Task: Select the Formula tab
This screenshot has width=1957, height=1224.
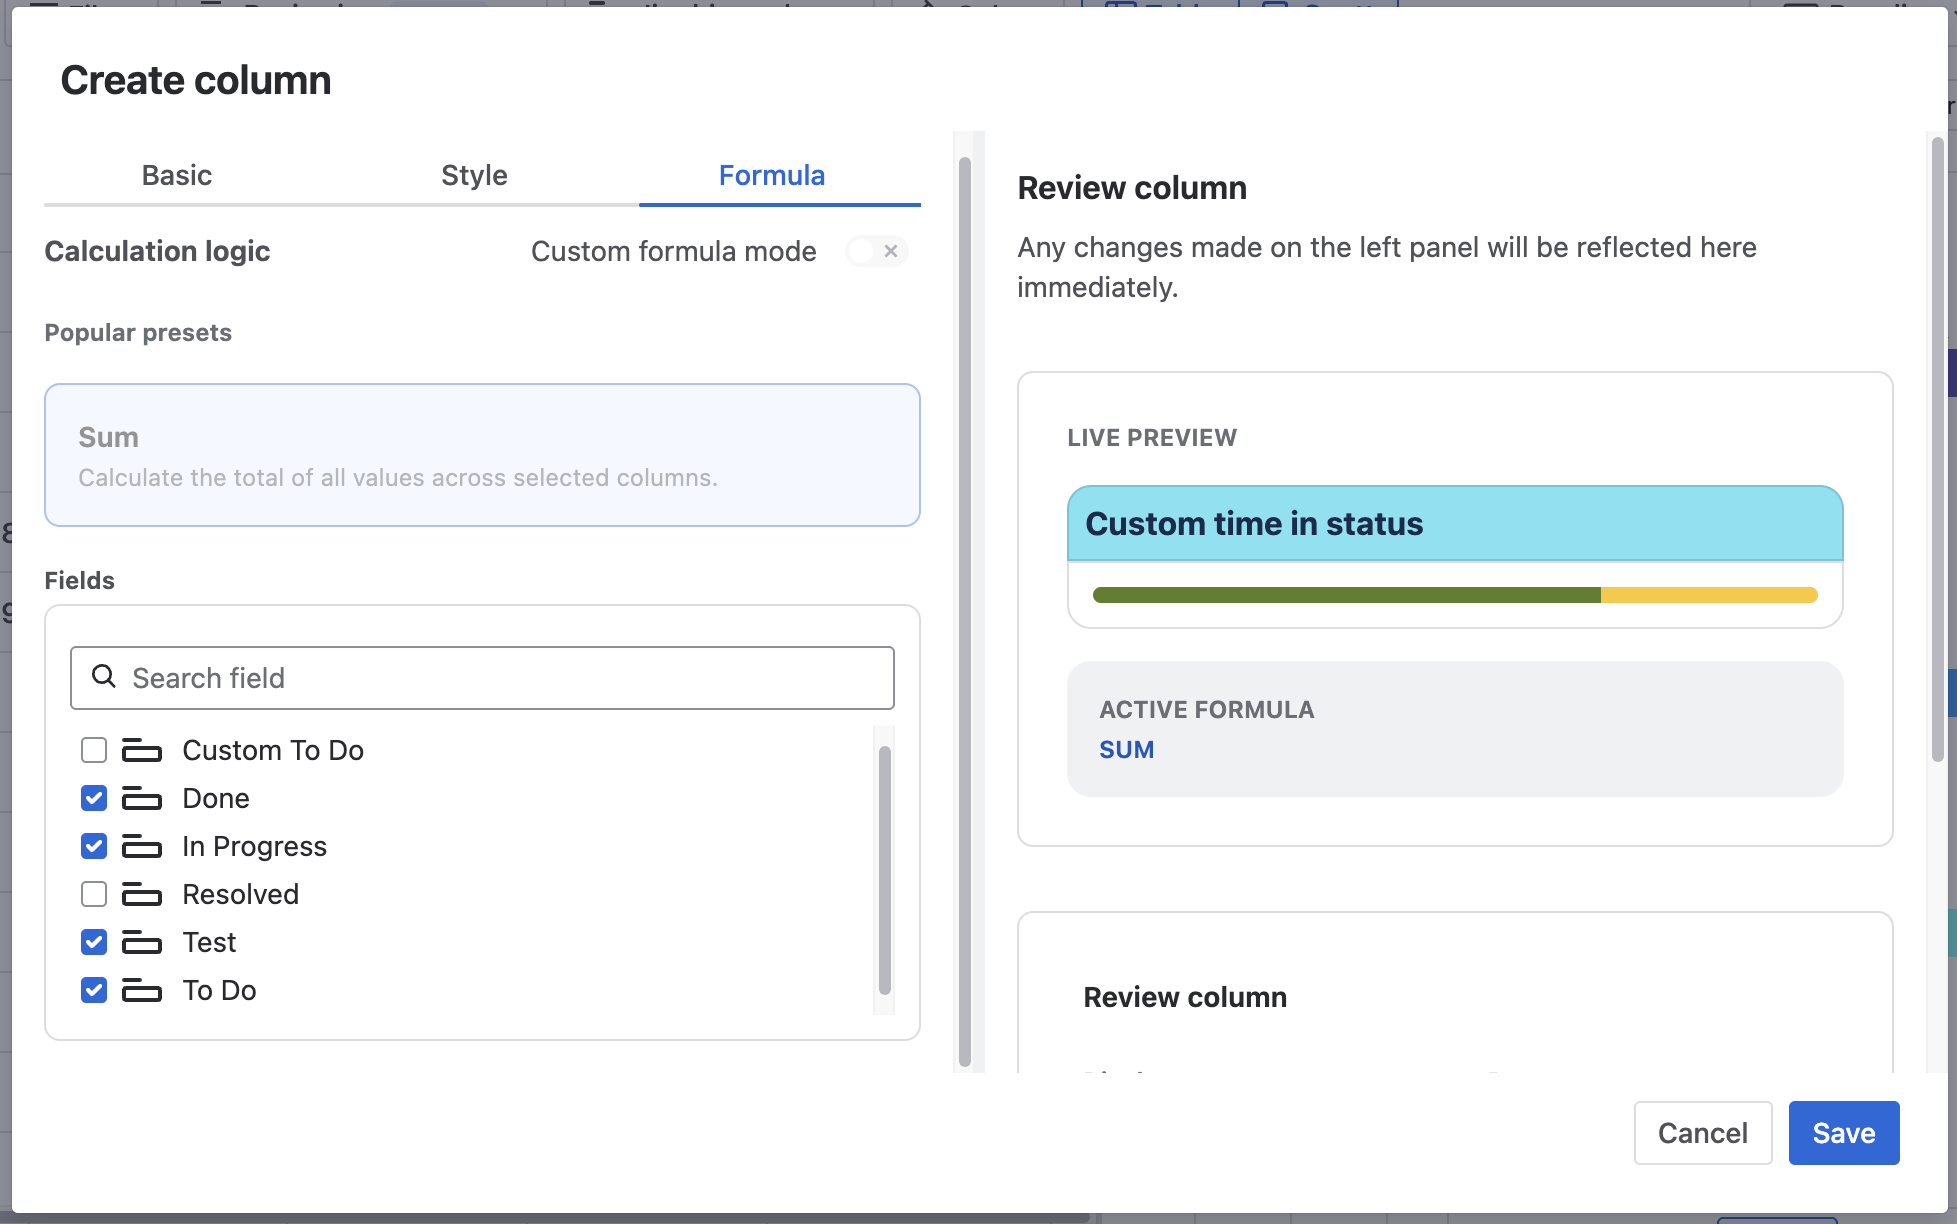Action: click(771, 175)
